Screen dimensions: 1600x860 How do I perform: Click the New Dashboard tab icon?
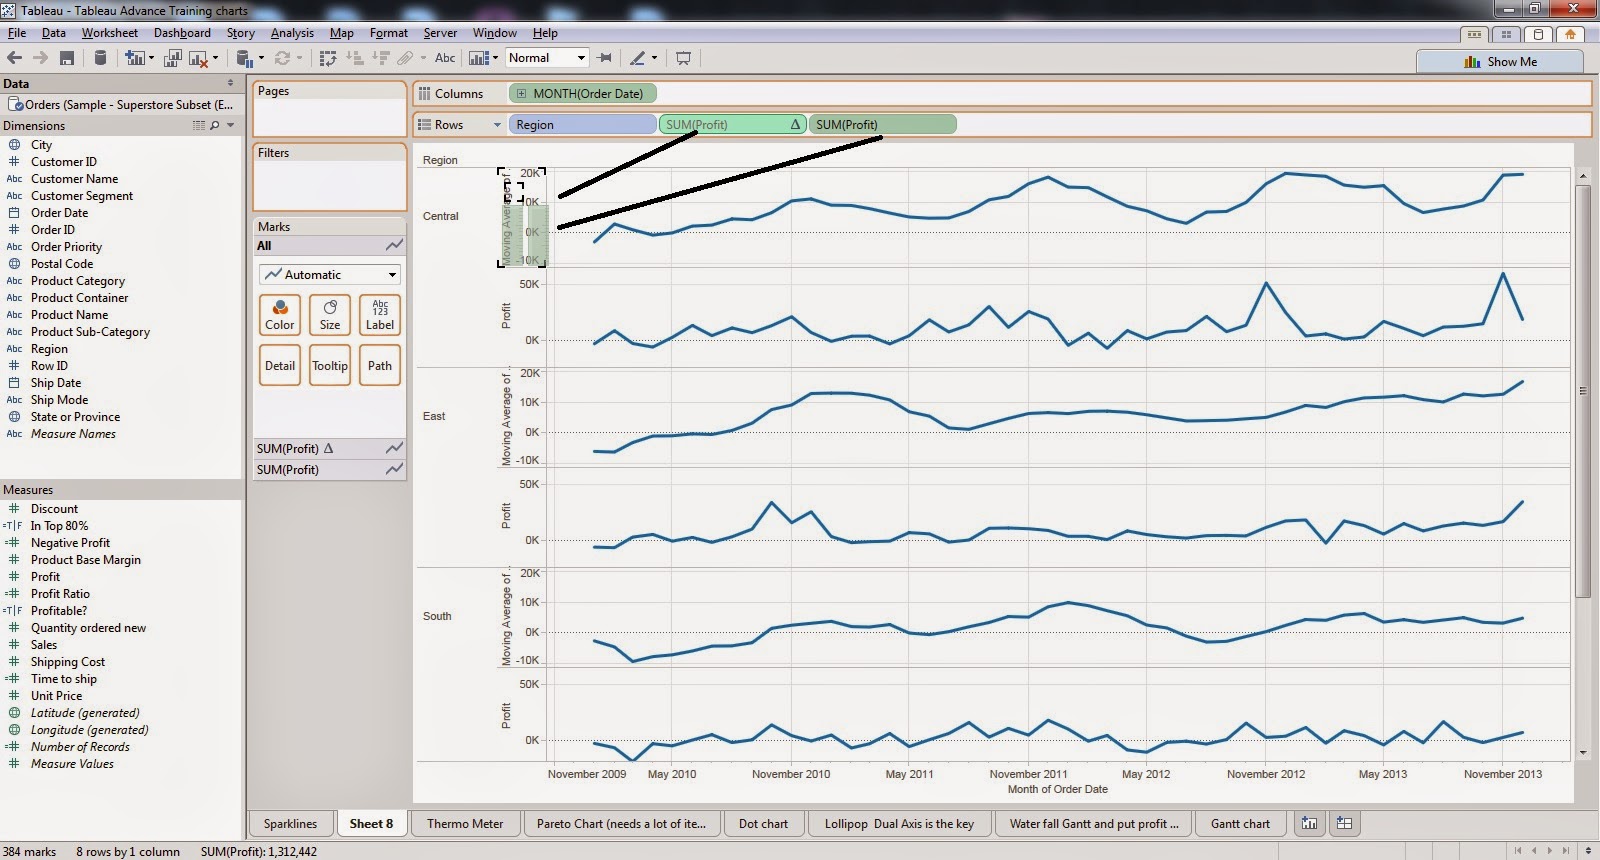(1344, 823)
